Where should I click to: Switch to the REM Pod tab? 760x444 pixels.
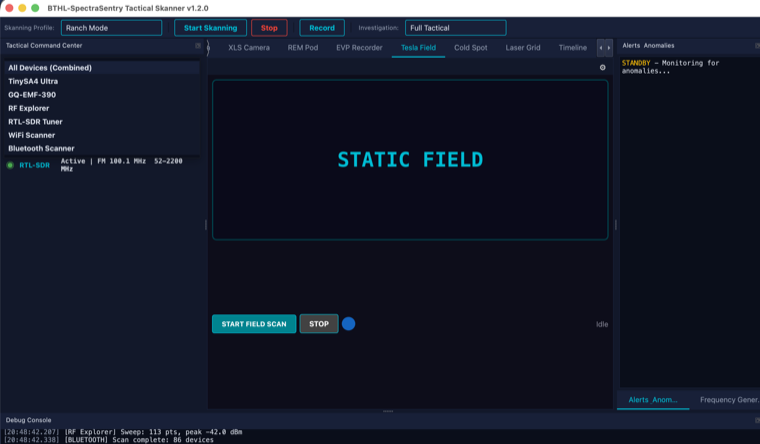[303, 48]
